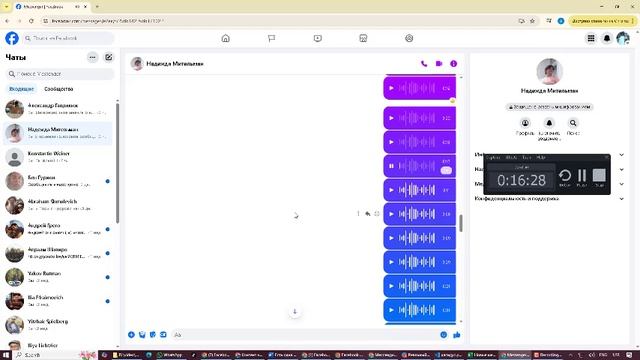
Task: Choose a sticker from the composer
Action: click(x=153, y=335)
